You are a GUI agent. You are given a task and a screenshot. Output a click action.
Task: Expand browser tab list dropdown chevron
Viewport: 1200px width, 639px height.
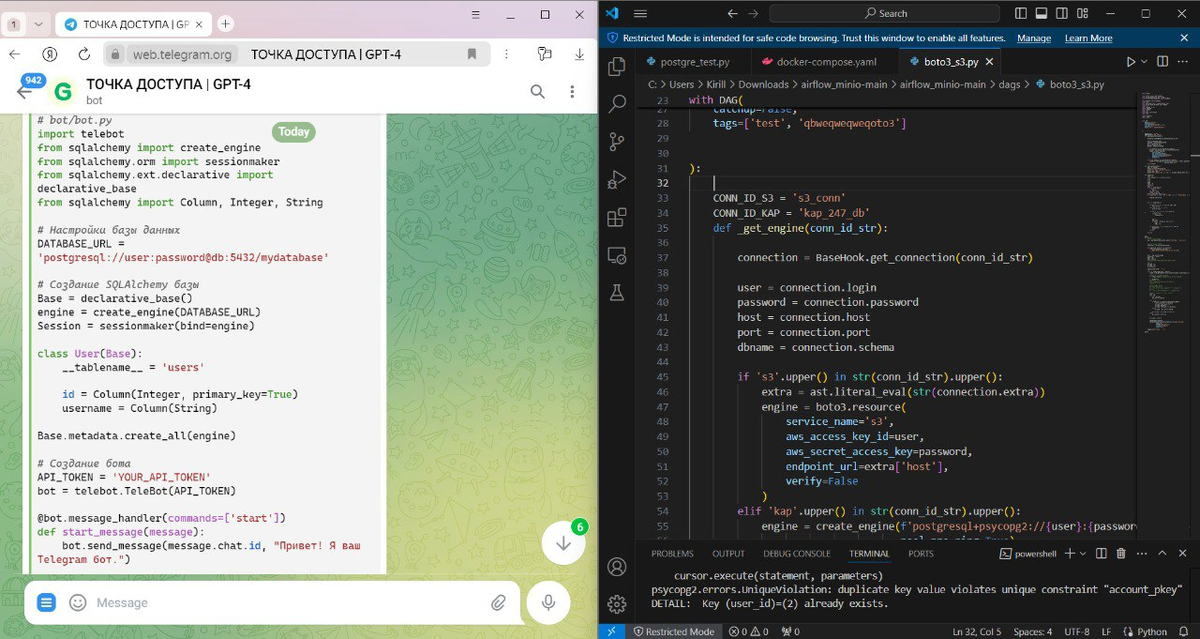coord(37,23)
